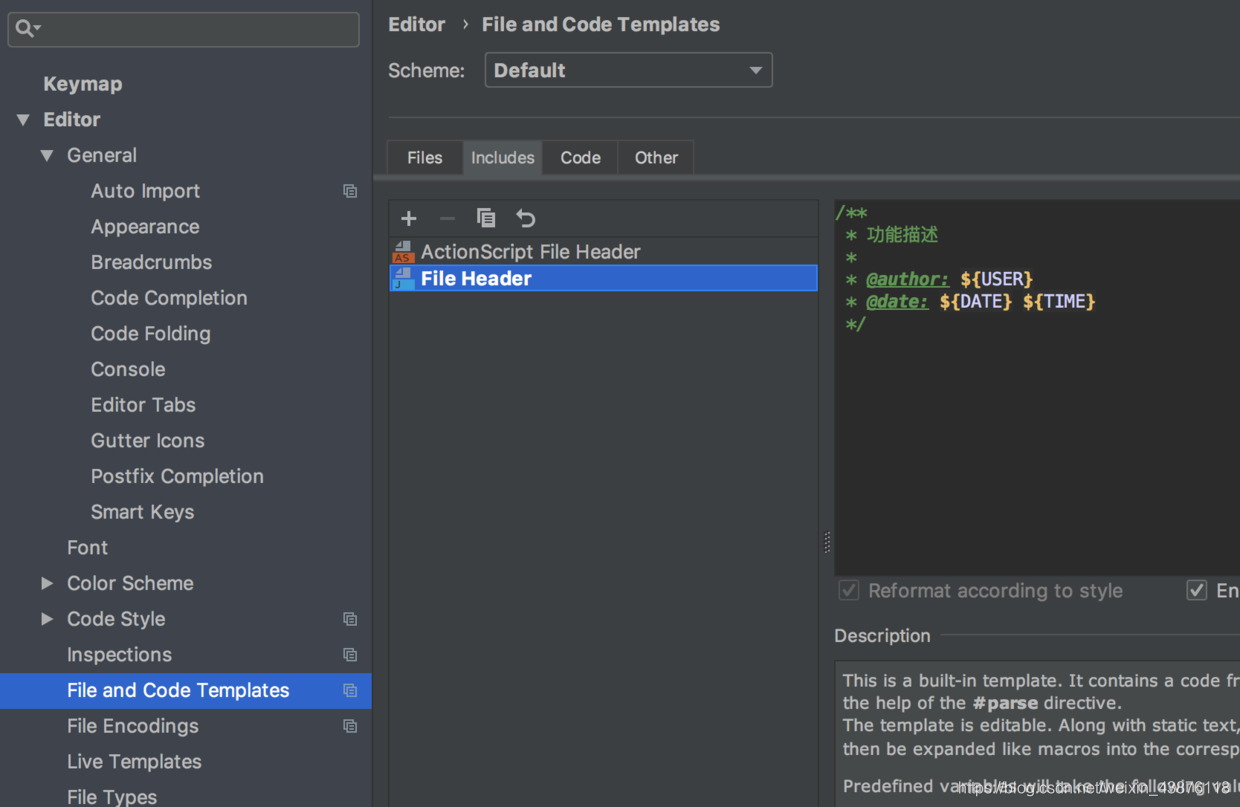Click the project-level icon beside File Encodings

350,726
